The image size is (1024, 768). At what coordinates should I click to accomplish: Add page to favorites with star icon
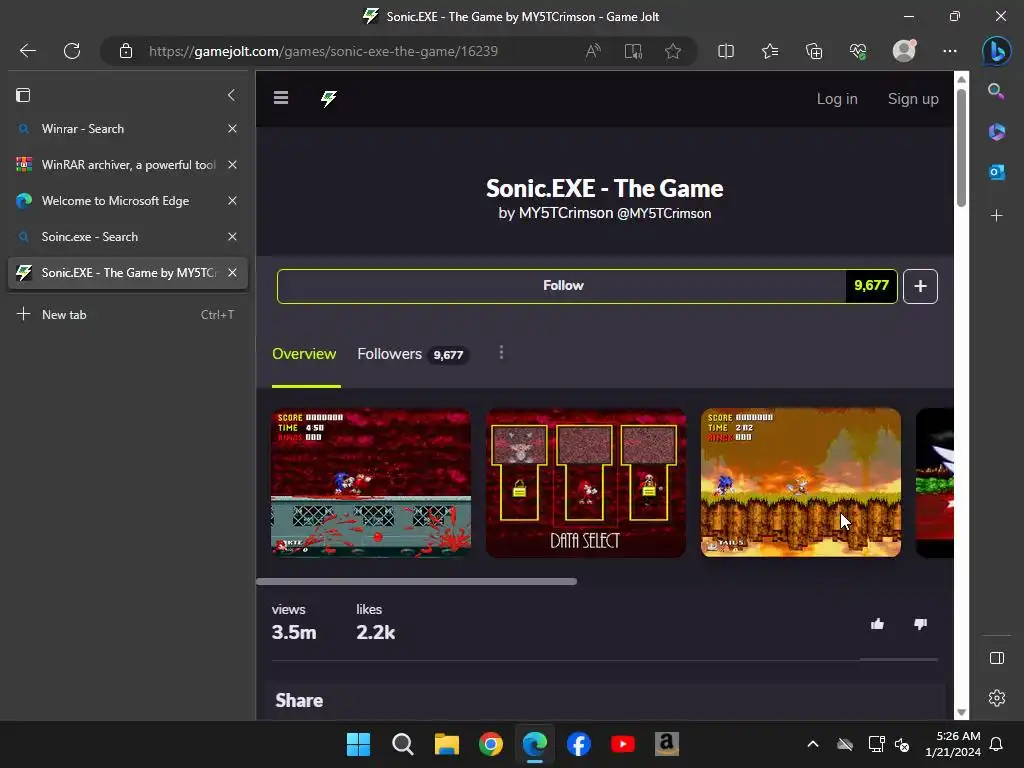click(x=673, y=51)
